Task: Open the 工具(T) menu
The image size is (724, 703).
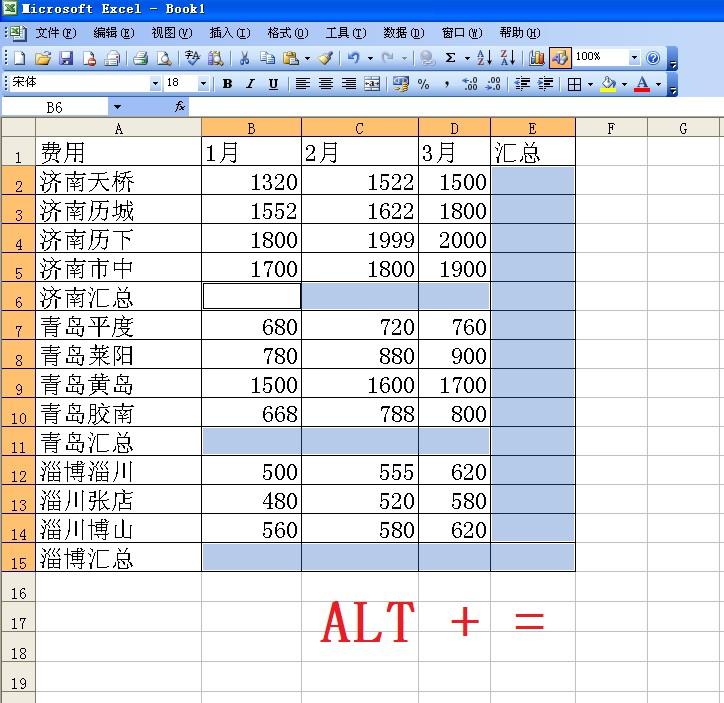Action: tap(346, 33)
